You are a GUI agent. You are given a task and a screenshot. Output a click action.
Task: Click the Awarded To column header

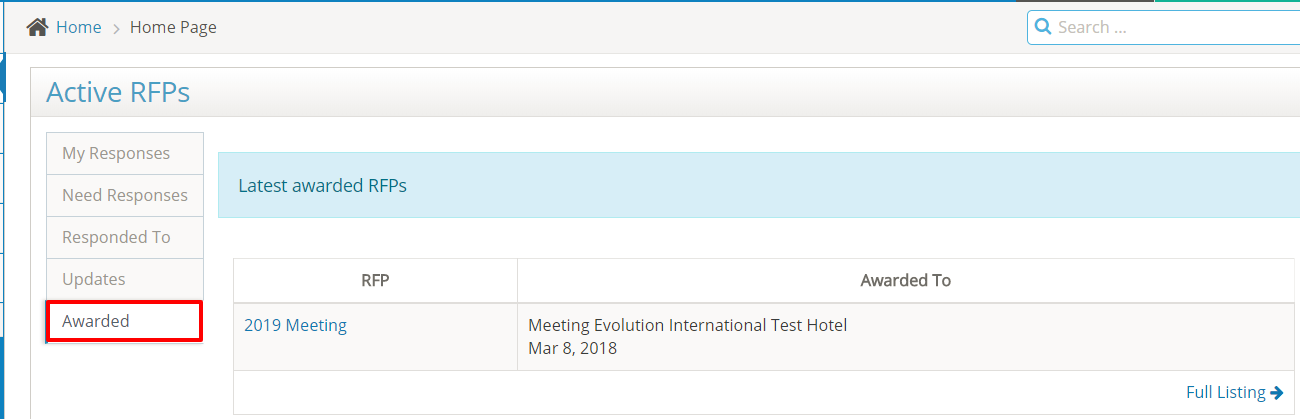pyautogui.click(x=905, y=281)
